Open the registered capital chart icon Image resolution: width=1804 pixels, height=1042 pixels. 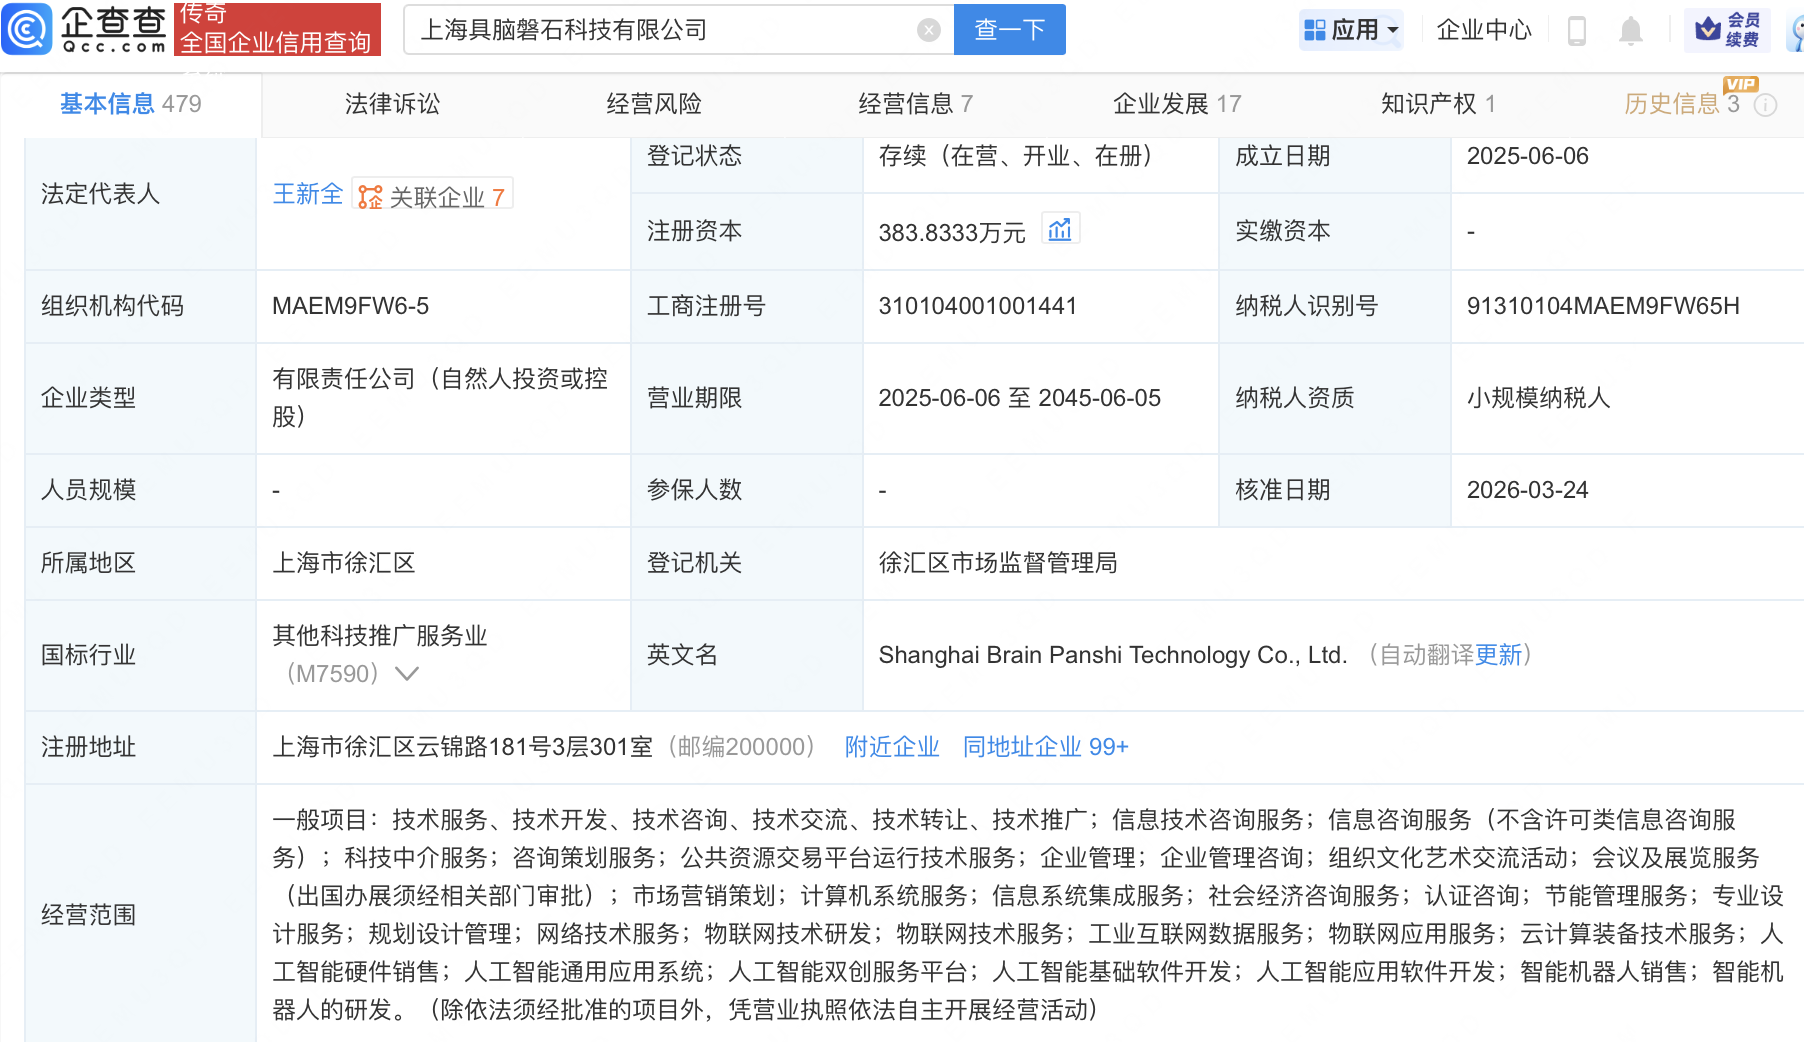point(1059,230)
